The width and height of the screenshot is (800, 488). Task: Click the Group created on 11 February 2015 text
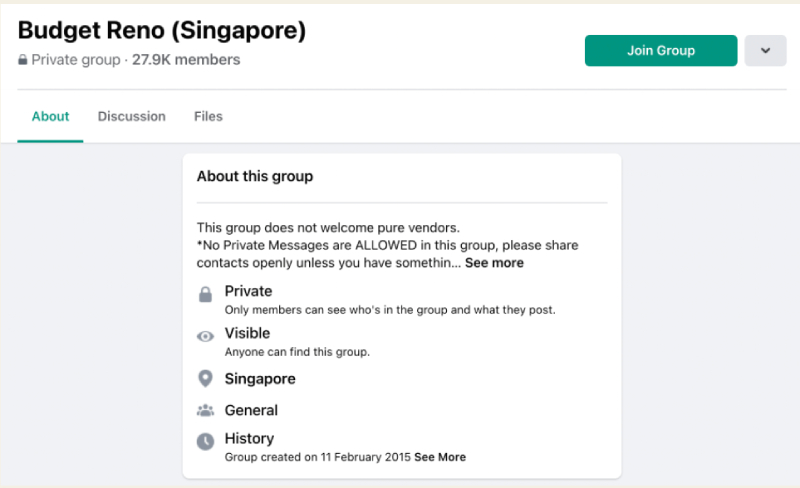tap(317, 457)
